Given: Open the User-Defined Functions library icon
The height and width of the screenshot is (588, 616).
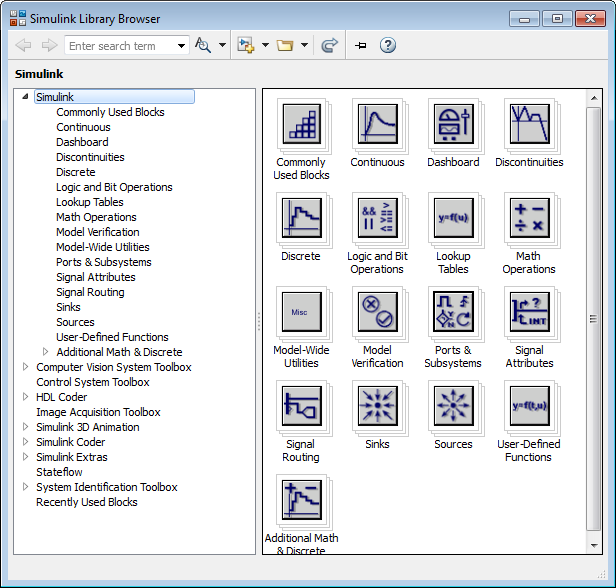Looking at the screenshot, I should click(529, 406).
